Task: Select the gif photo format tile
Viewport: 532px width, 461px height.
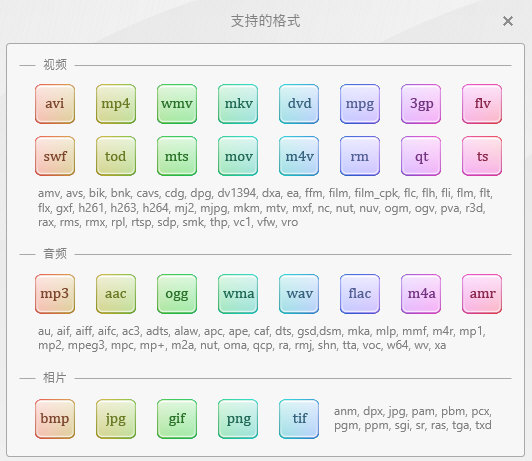Action: tap(177, 419)
